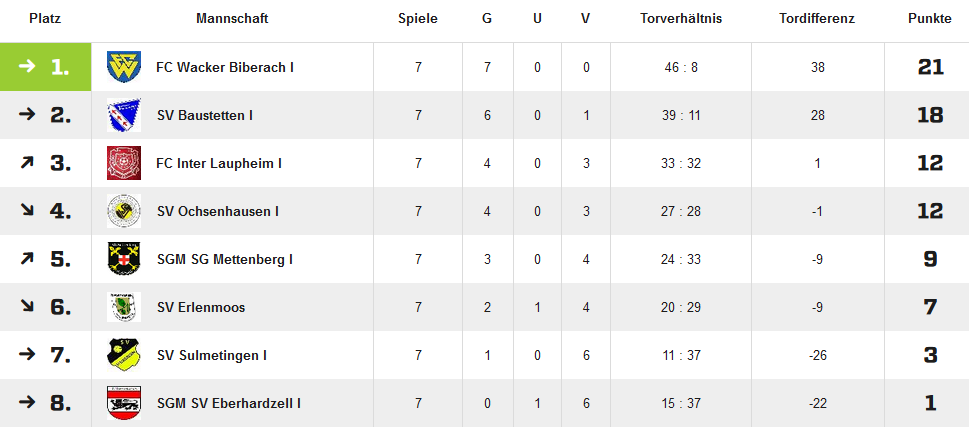
Task: Click the FC Wacker Biberach club crest
Action: (124, 67)
